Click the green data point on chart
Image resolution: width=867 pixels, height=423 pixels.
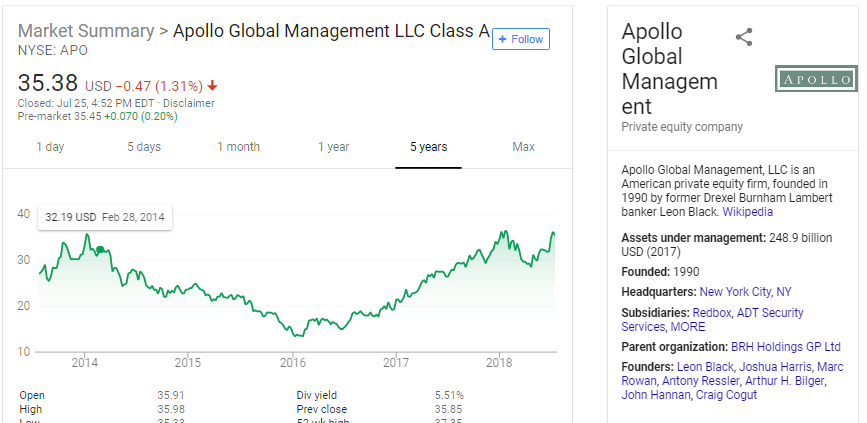point(100,249)
